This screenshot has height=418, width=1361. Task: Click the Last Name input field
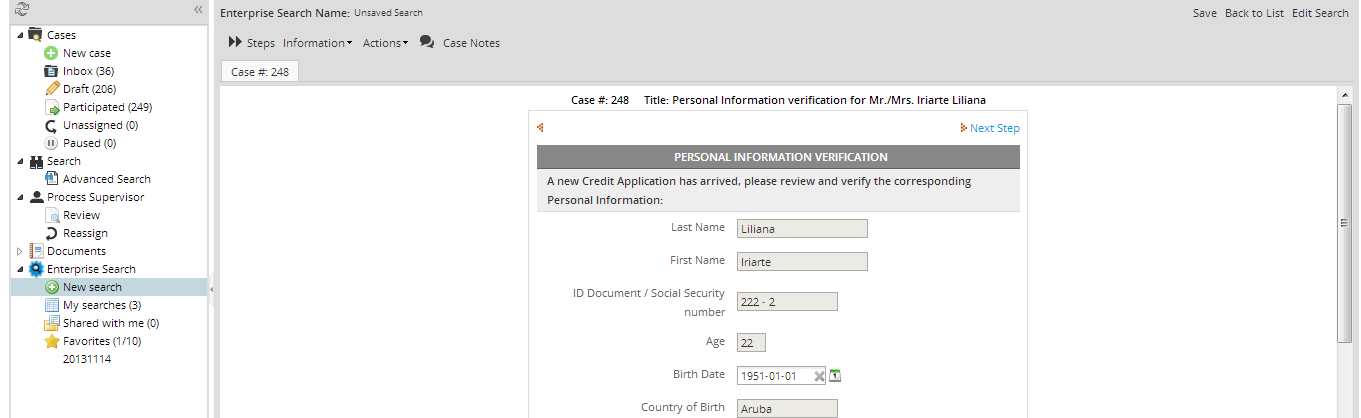point(801,228)
